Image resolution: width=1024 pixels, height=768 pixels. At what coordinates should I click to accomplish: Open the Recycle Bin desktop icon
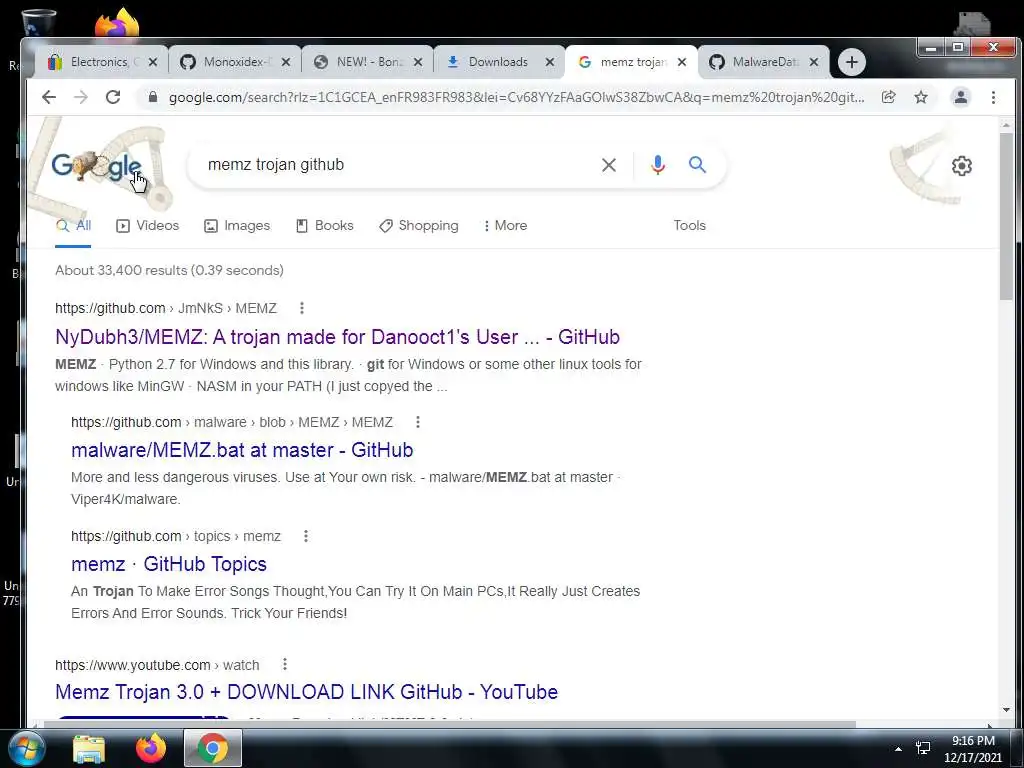(39, 22)
